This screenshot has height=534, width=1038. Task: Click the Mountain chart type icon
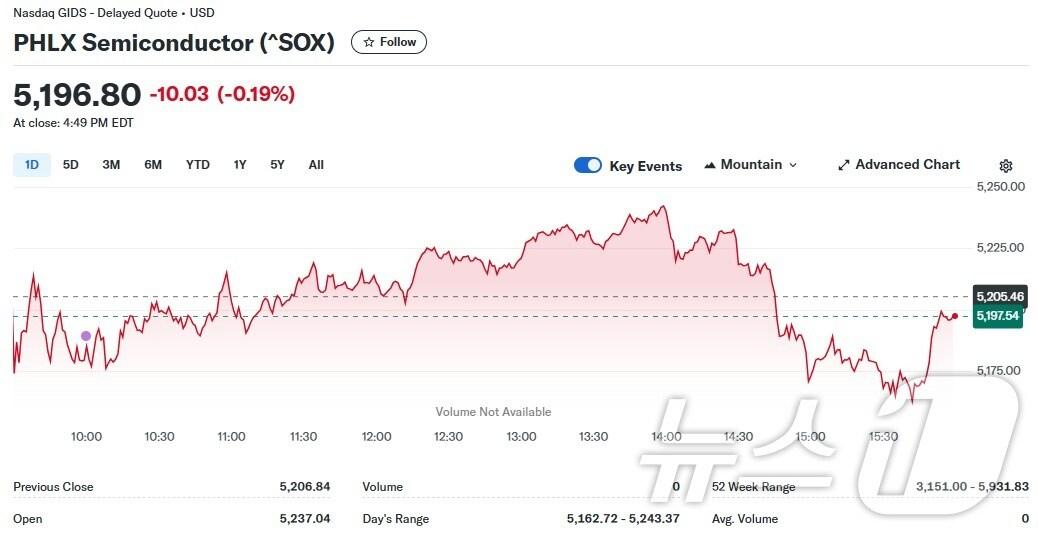(710, 165)
